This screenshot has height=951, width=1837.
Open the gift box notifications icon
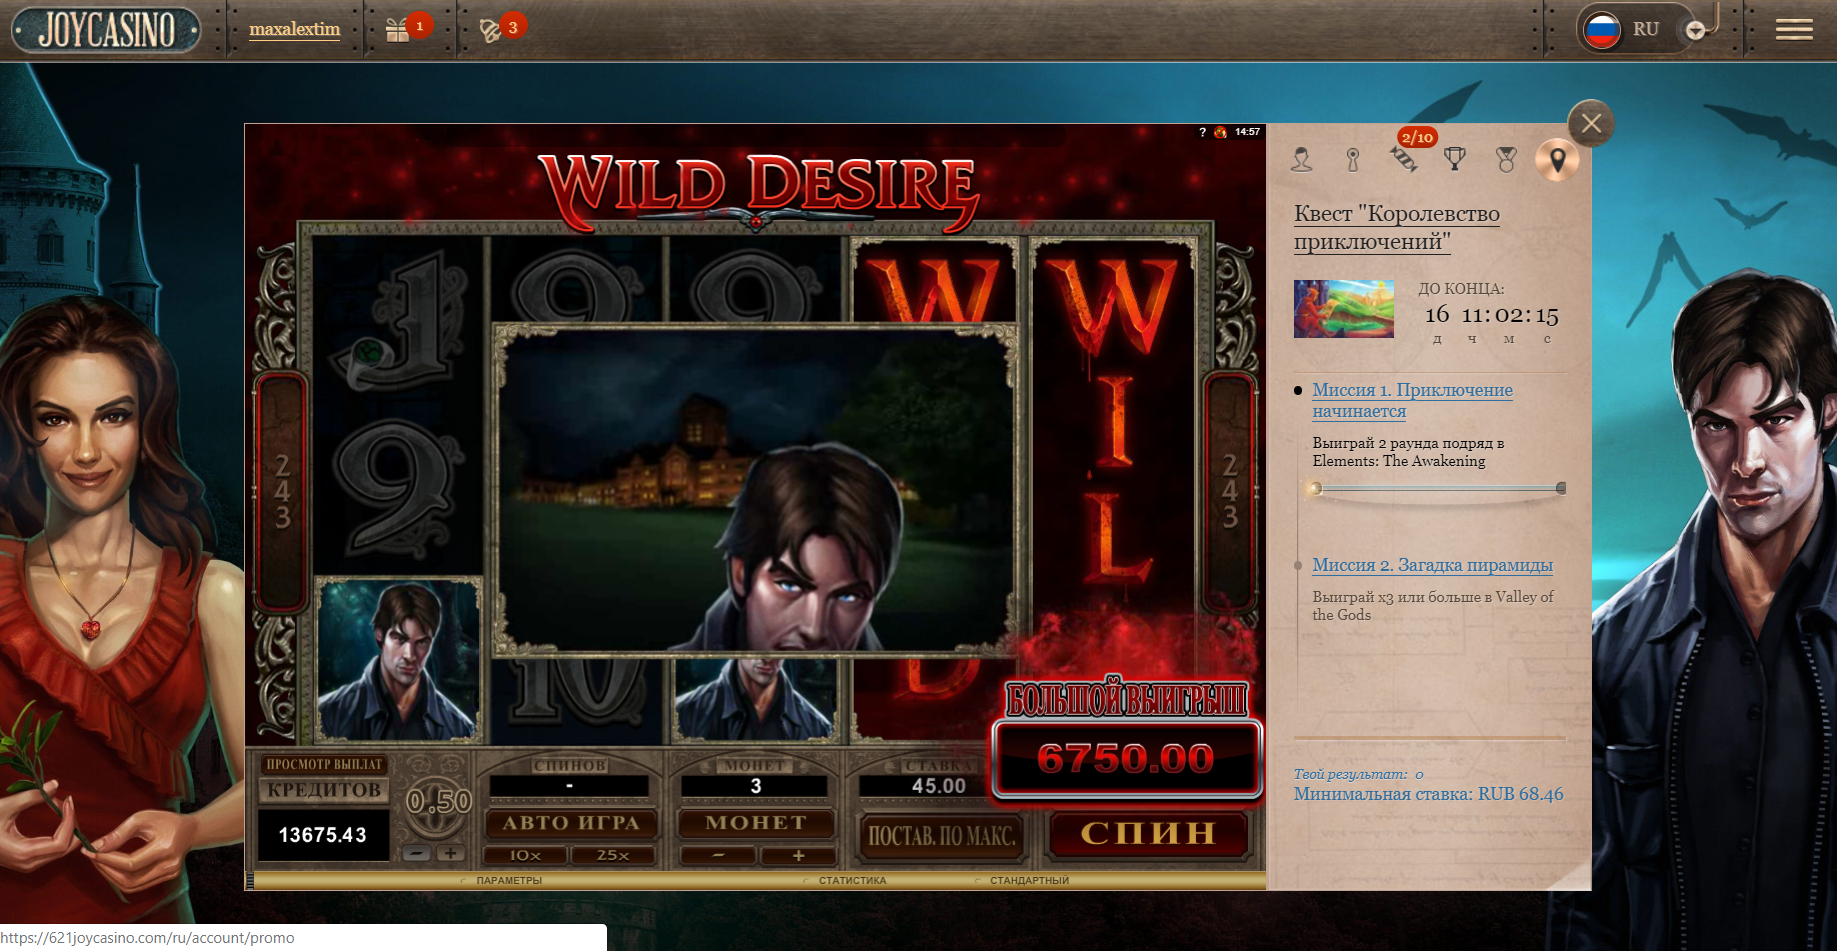[x=398, y=30]
